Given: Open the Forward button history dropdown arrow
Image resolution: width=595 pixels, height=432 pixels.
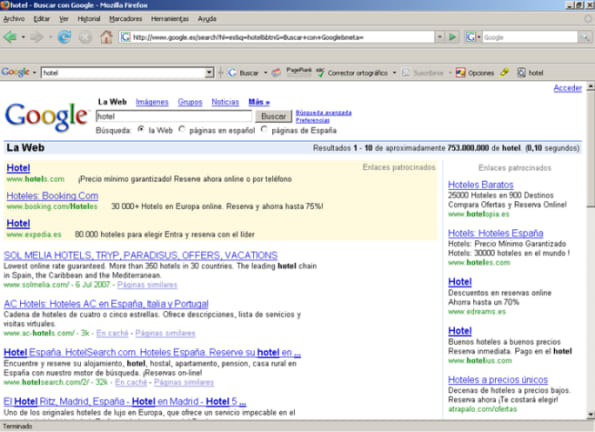Looking at the screenshot, I should point(50,37).
